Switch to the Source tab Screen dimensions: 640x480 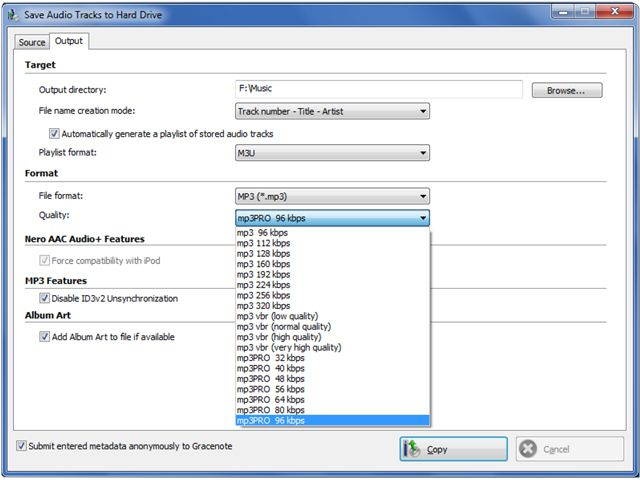(32, 42)
